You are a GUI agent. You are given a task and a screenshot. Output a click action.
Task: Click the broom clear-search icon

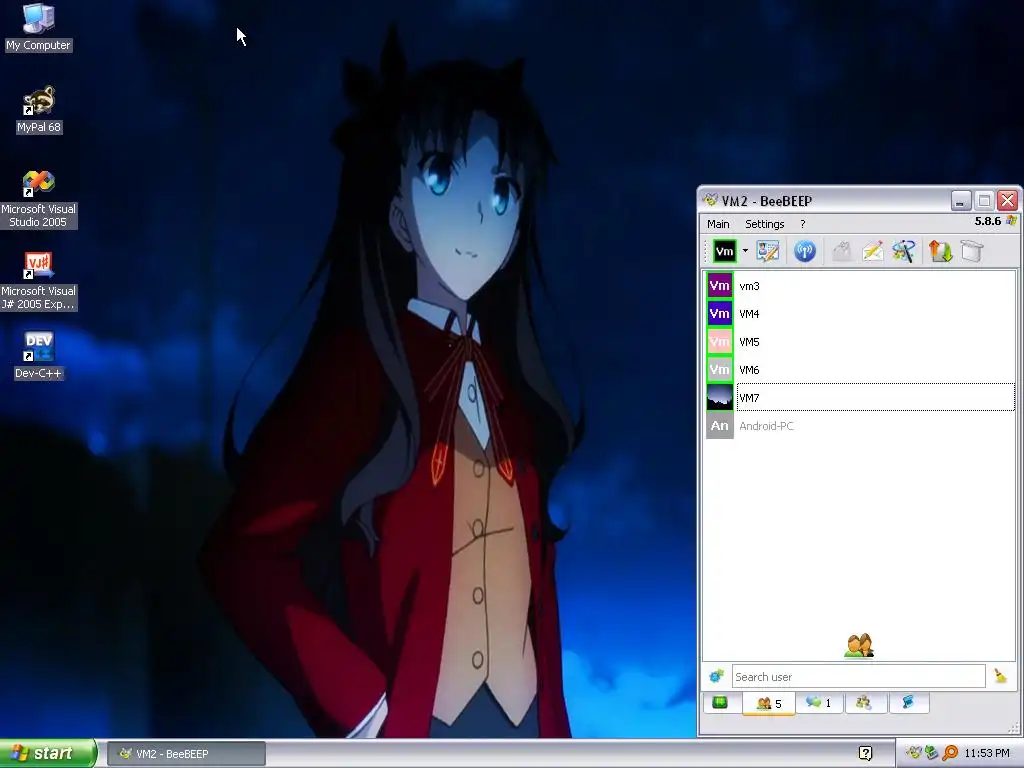coord(1000,676)
